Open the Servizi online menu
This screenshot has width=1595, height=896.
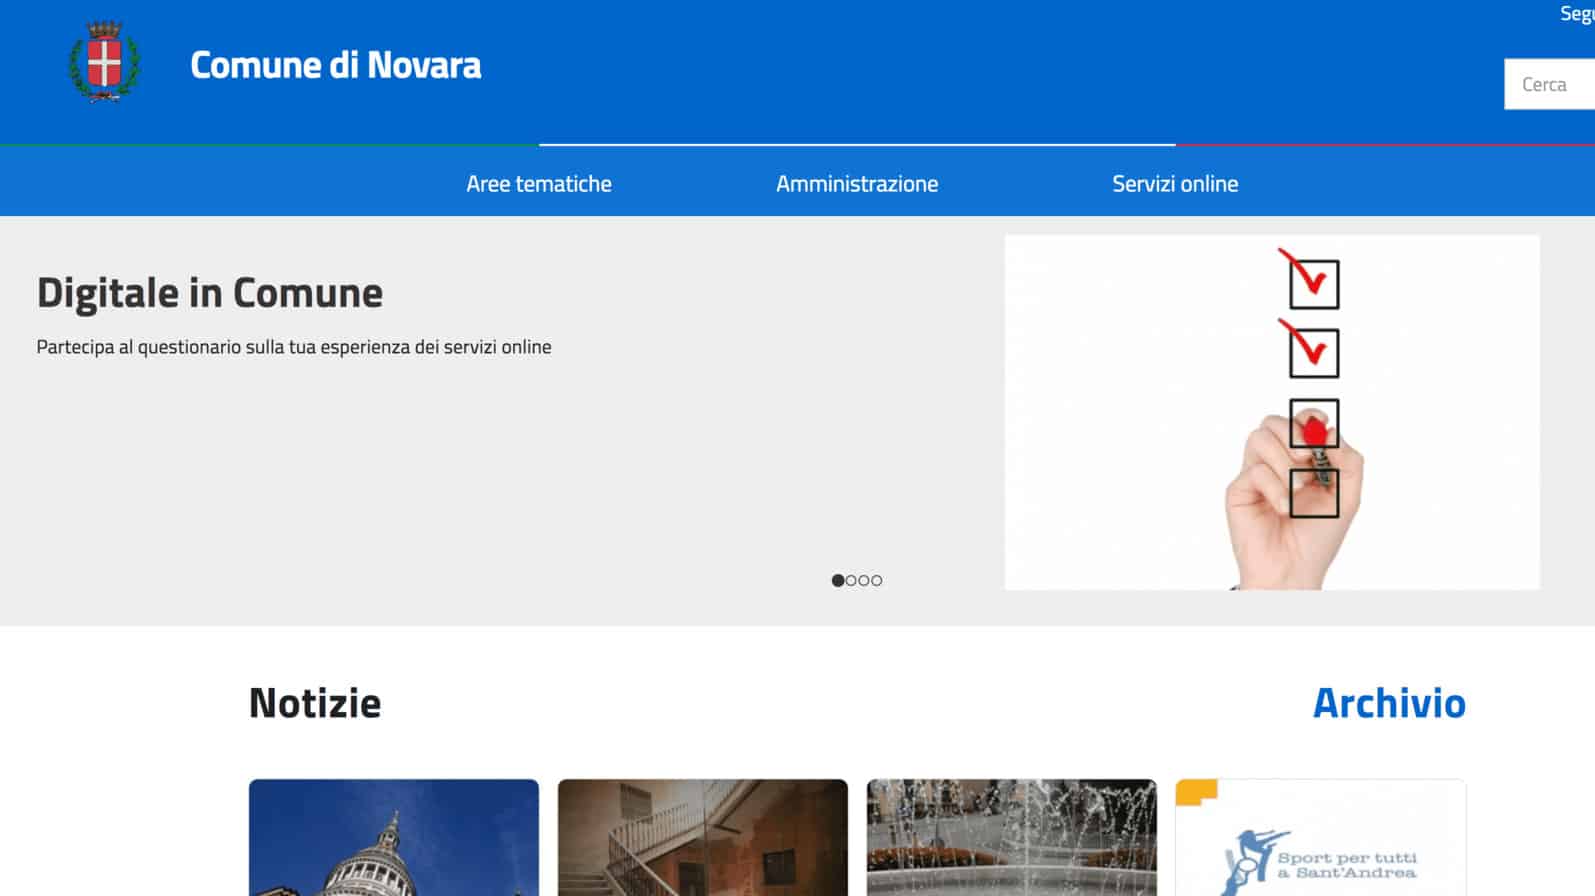pos(1175,184)
